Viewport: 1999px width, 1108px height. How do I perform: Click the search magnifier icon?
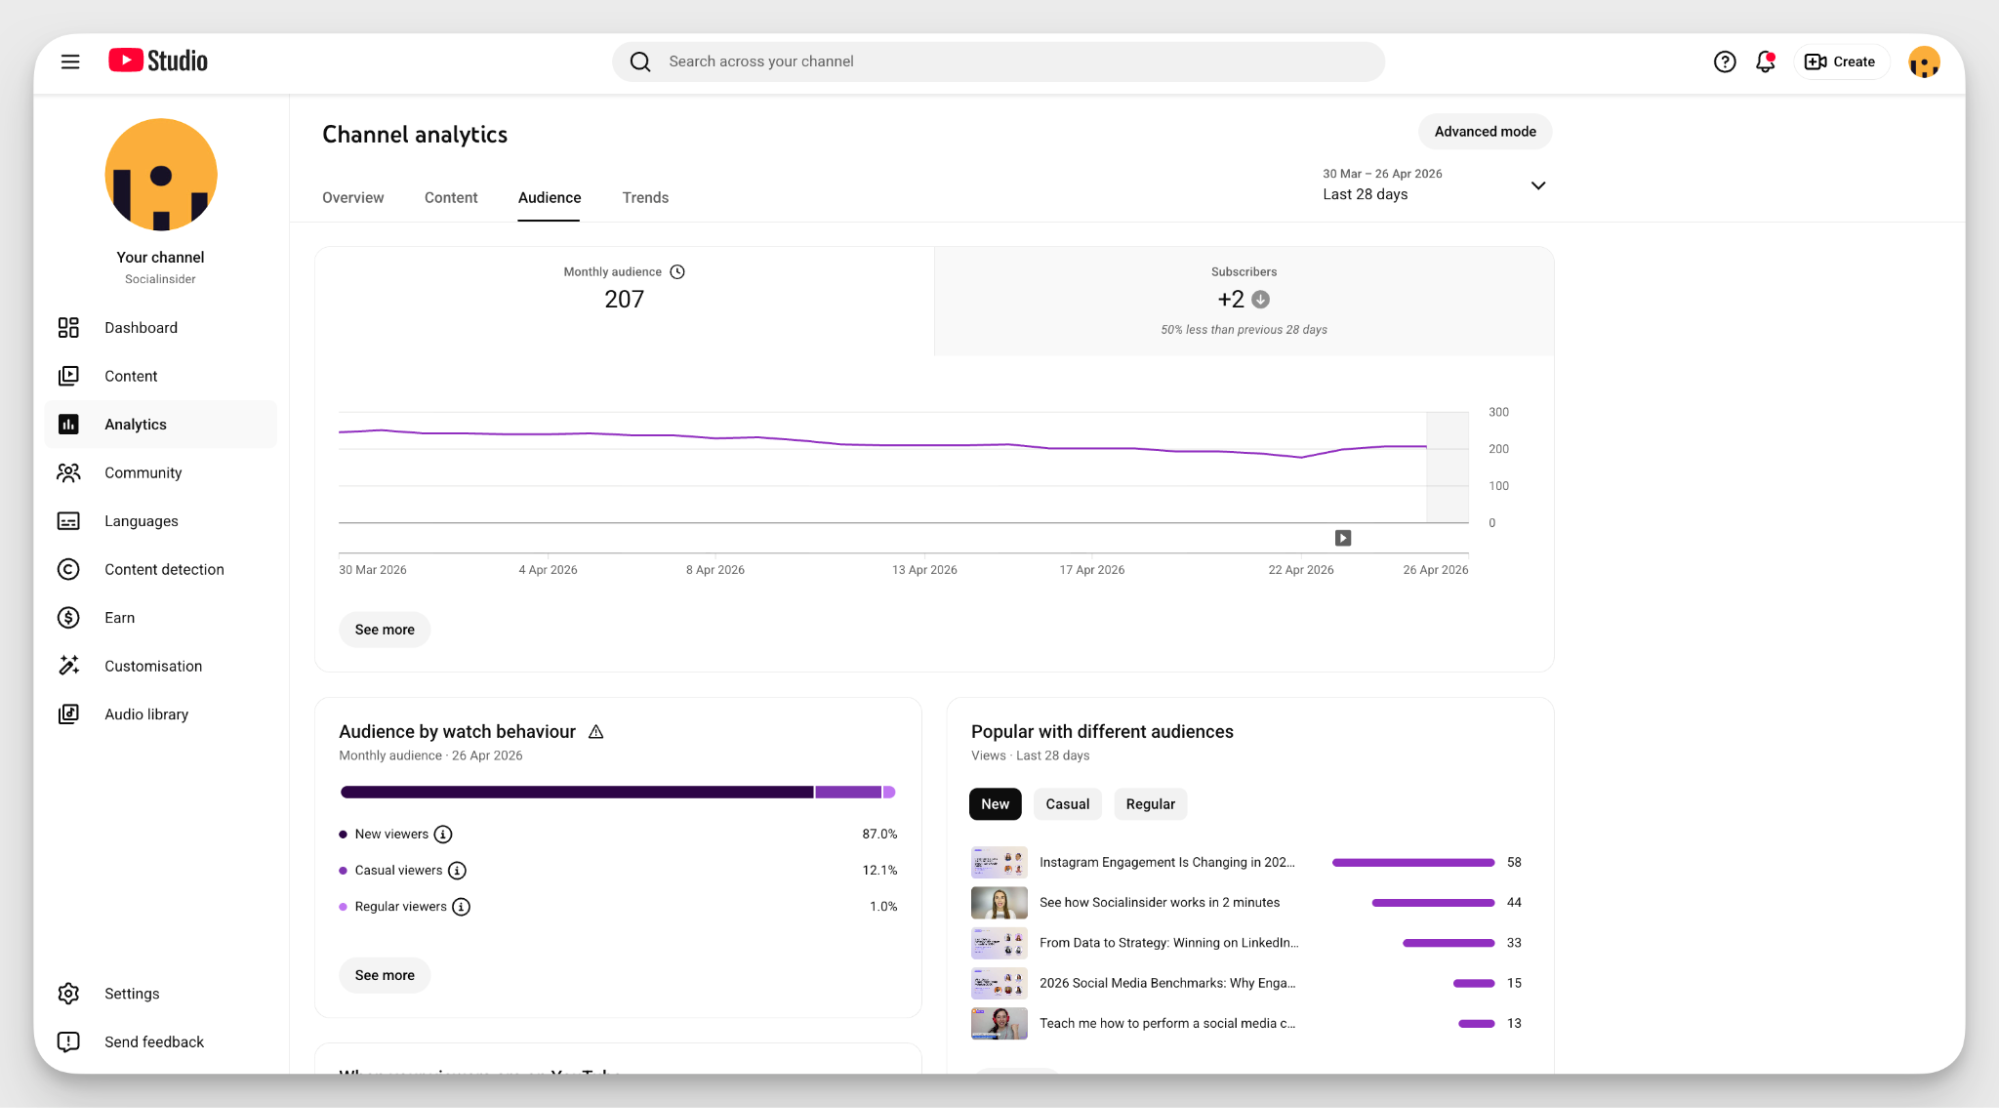pos(640,62)
